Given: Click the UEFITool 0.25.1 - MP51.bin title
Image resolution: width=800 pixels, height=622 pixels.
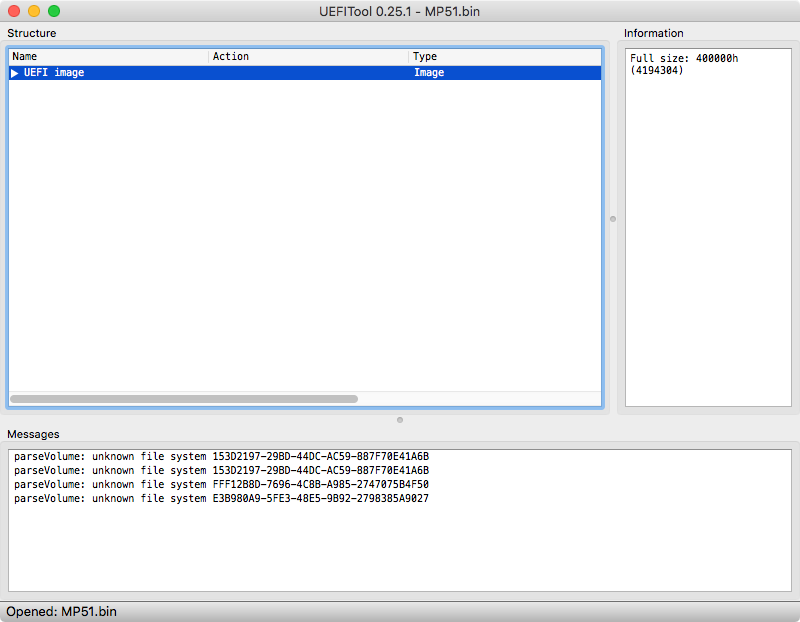Looking at the screenshot, I should tap(399, 11).
